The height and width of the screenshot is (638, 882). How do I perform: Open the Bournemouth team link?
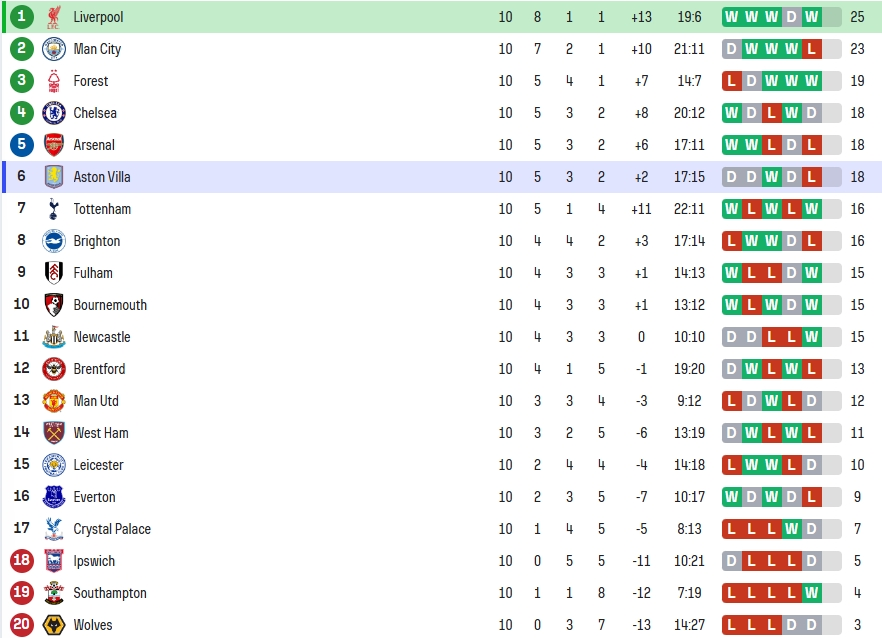click(x=110, y=305)
